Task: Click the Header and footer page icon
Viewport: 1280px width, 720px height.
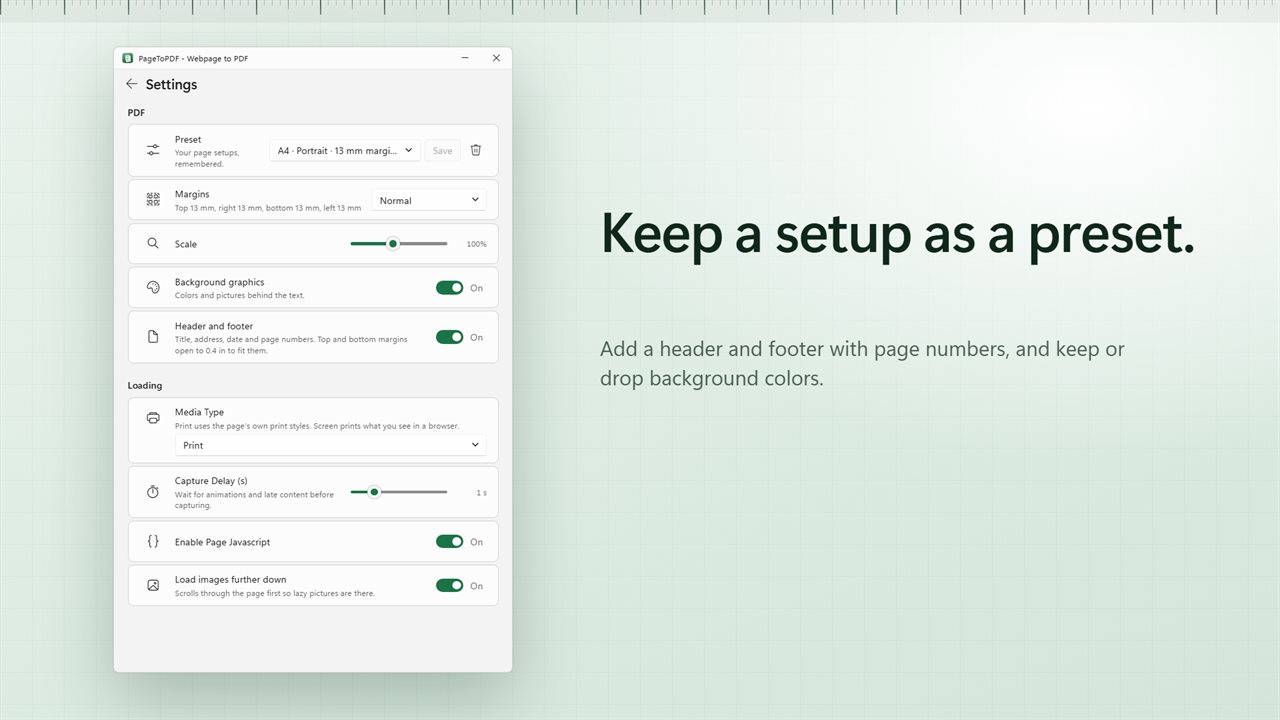Action: pos(153,337)
